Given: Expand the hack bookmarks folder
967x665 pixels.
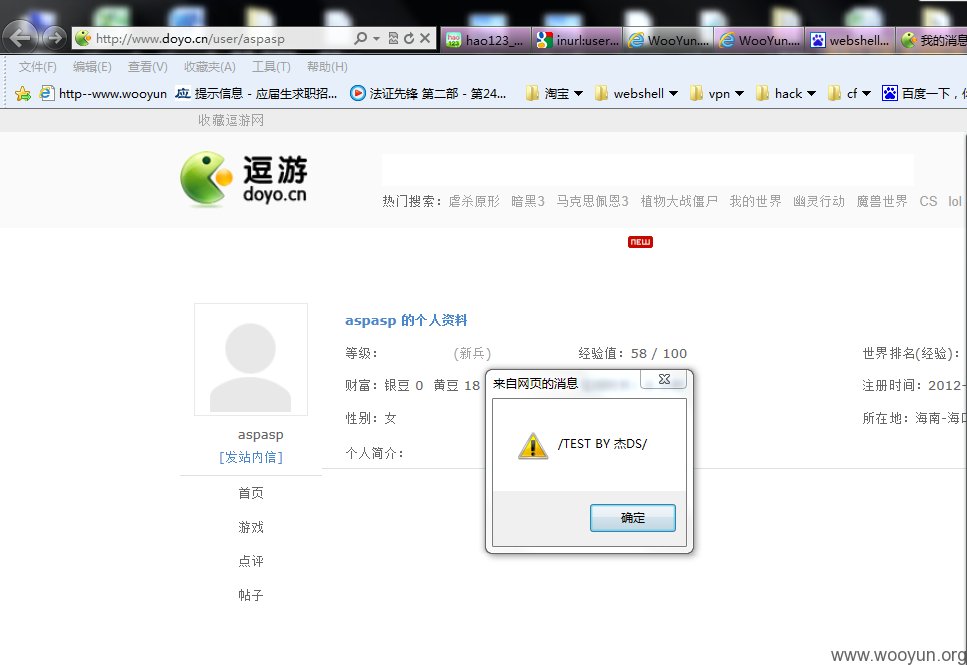Looking at the screenshot, I should pos(812,94).
